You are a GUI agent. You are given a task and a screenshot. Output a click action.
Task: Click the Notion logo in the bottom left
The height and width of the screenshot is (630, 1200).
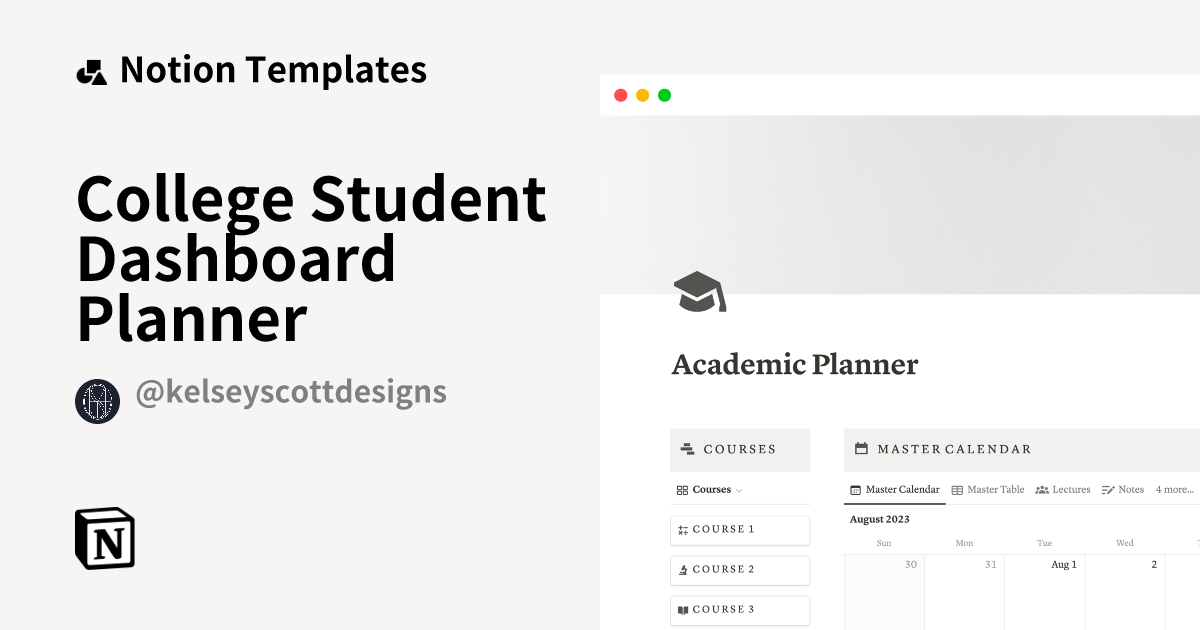tap(103, 538)
